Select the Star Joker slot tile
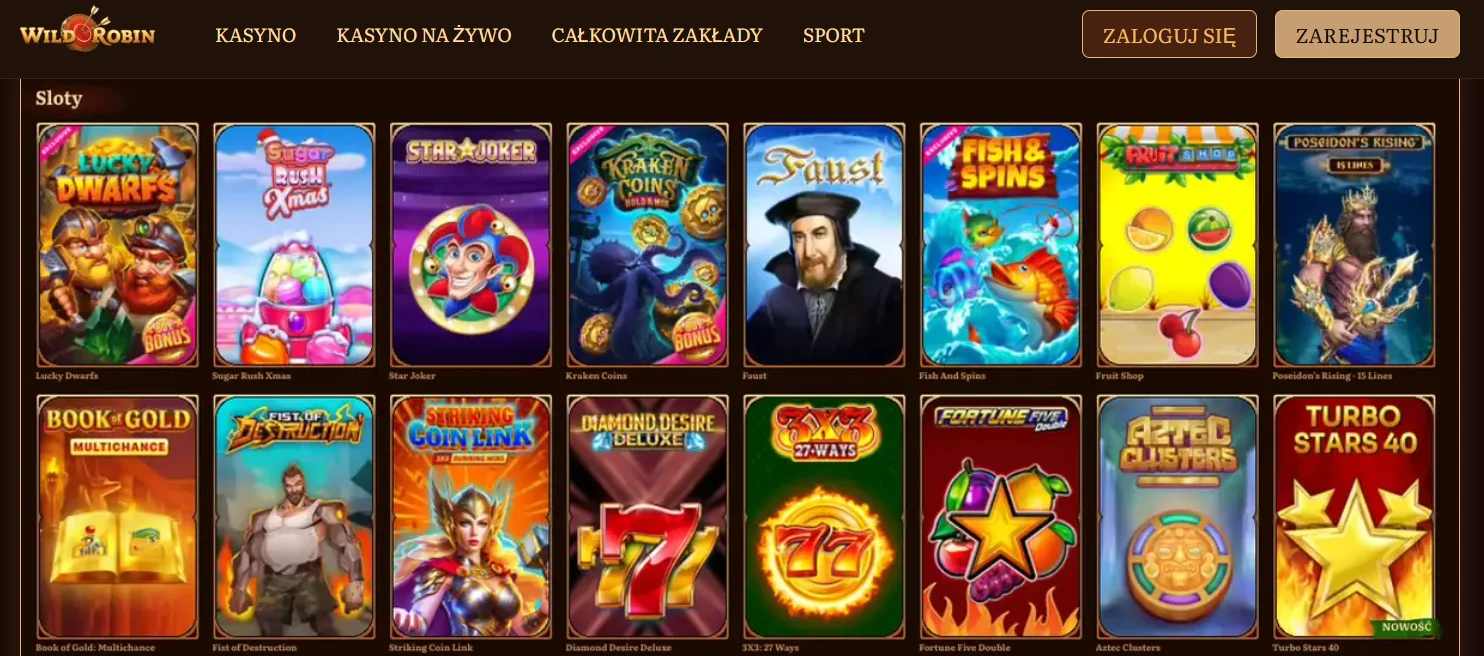 pos(471,245)
